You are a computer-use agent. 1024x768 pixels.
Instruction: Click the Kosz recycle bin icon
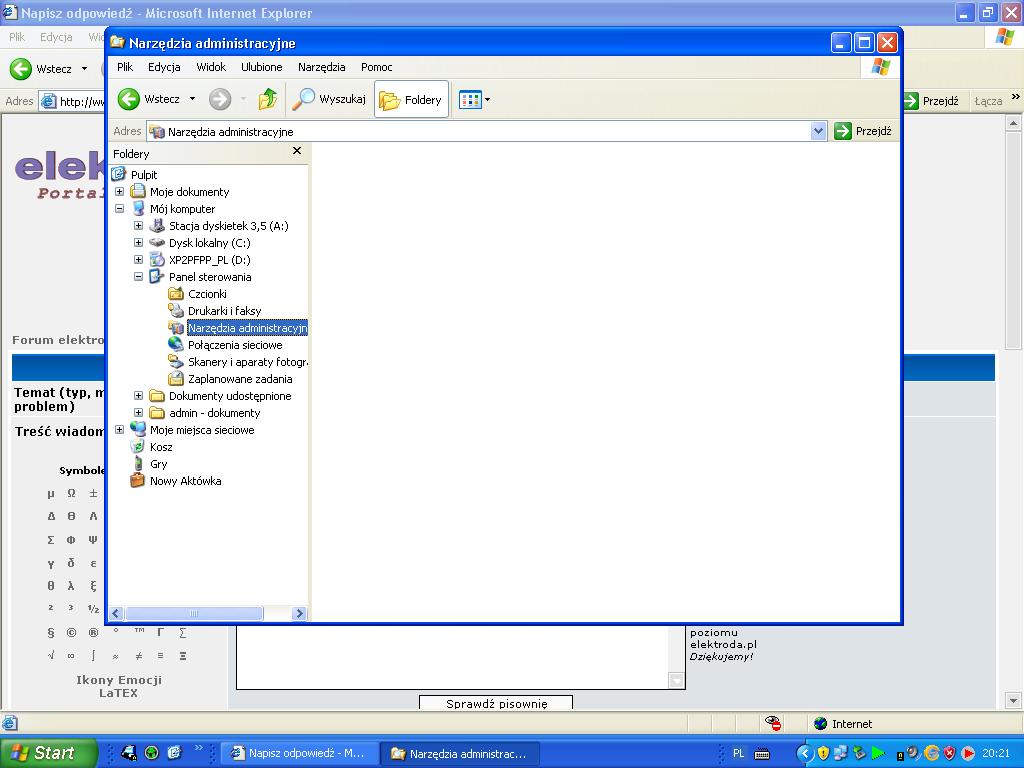pyautogui.click(x=138, y=447)
